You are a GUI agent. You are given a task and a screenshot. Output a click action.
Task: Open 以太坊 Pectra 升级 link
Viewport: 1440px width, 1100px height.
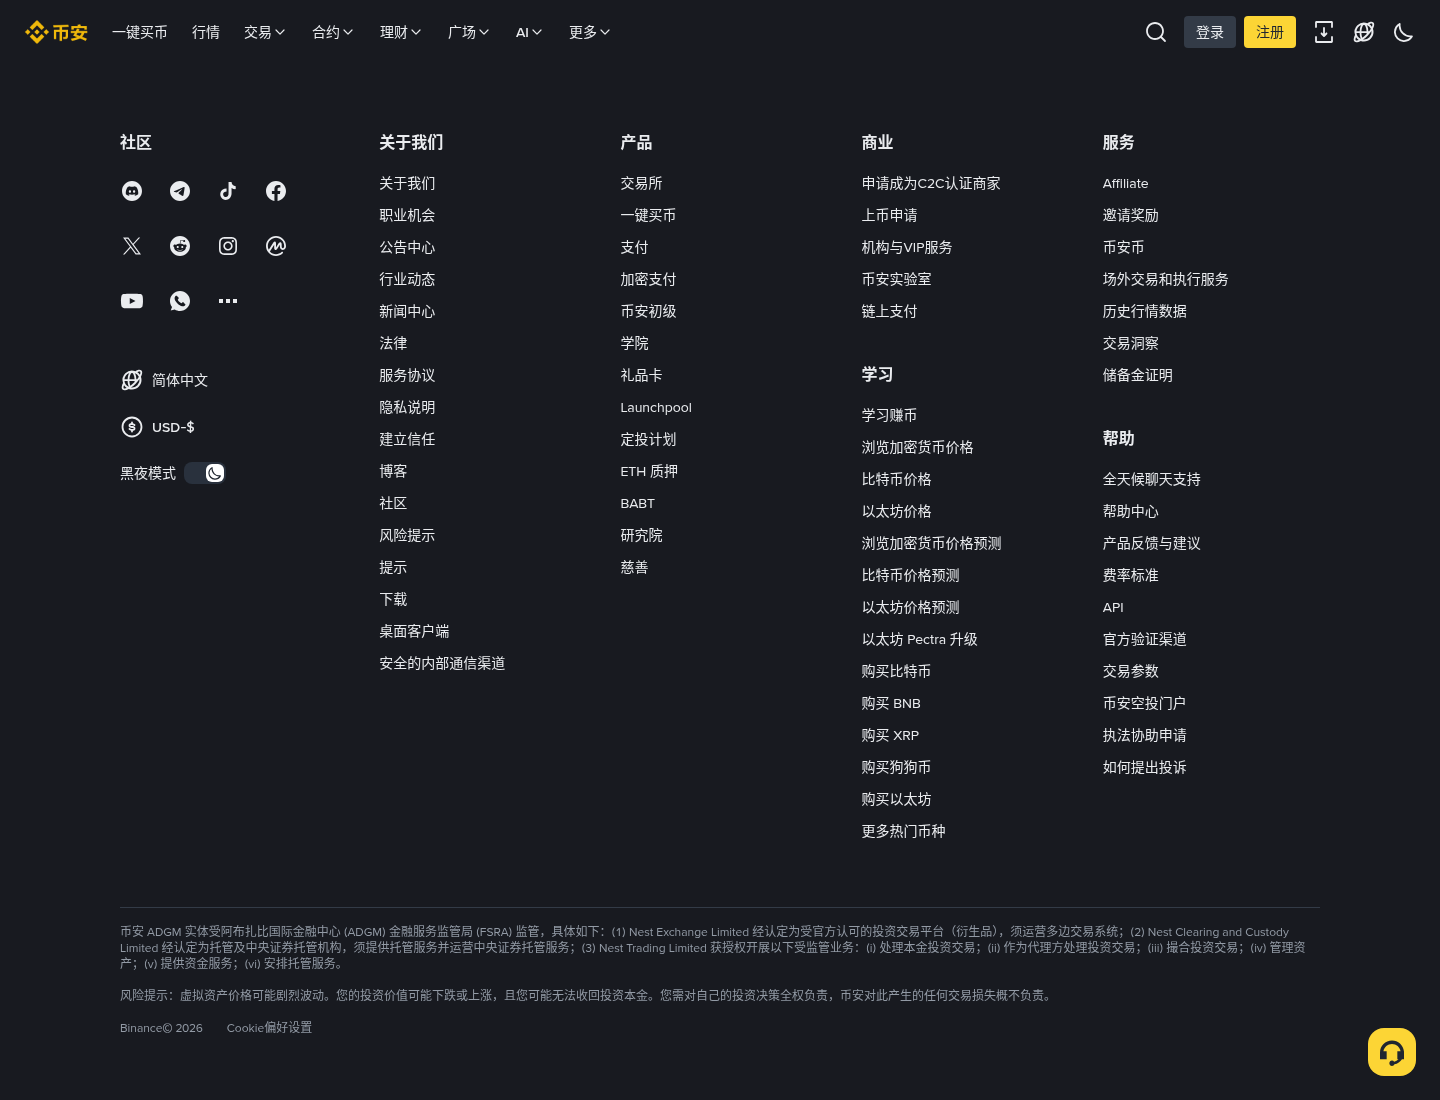click(x=920, y=639)
